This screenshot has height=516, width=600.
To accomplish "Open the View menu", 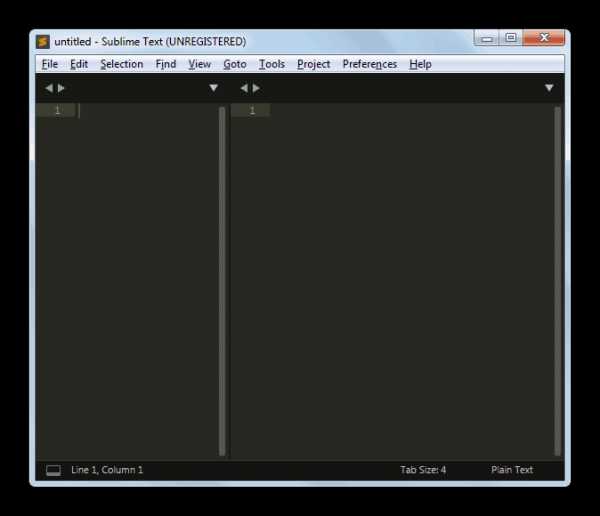I will (x=199, y=64).
